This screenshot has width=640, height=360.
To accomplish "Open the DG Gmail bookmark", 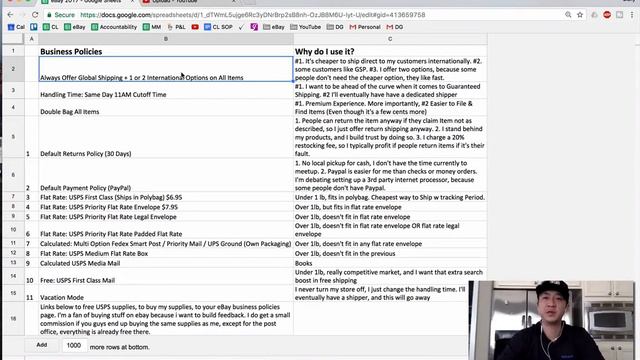I will point(395,27).
